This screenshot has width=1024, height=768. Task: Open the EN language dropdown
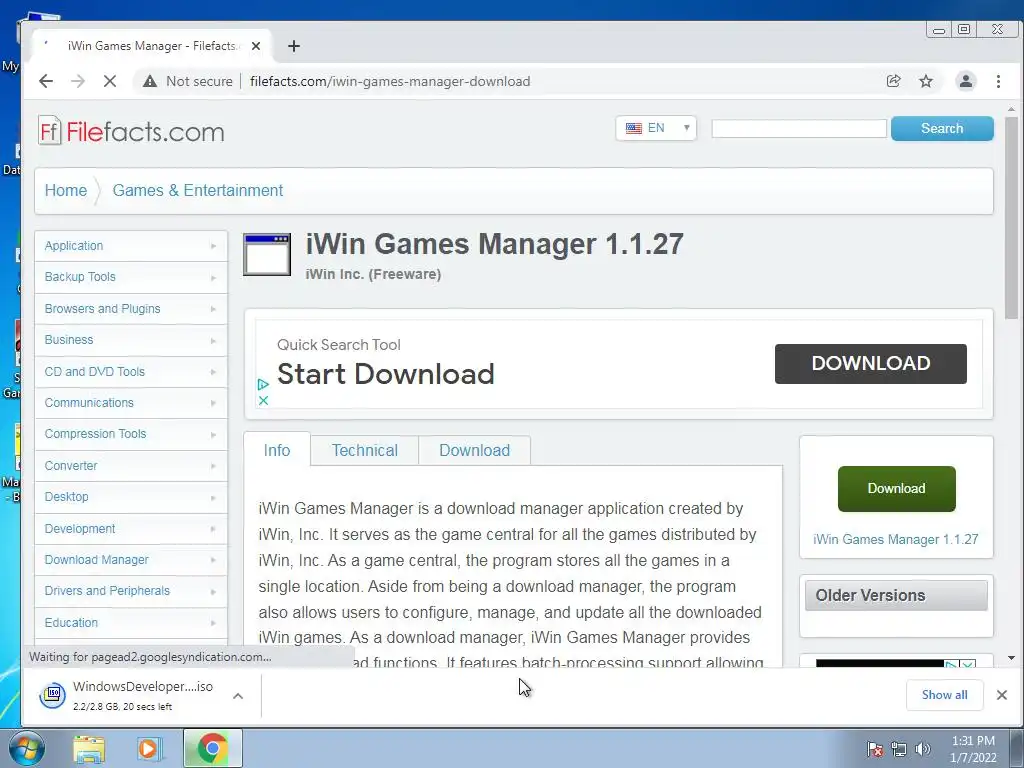[x=656, y=128]
